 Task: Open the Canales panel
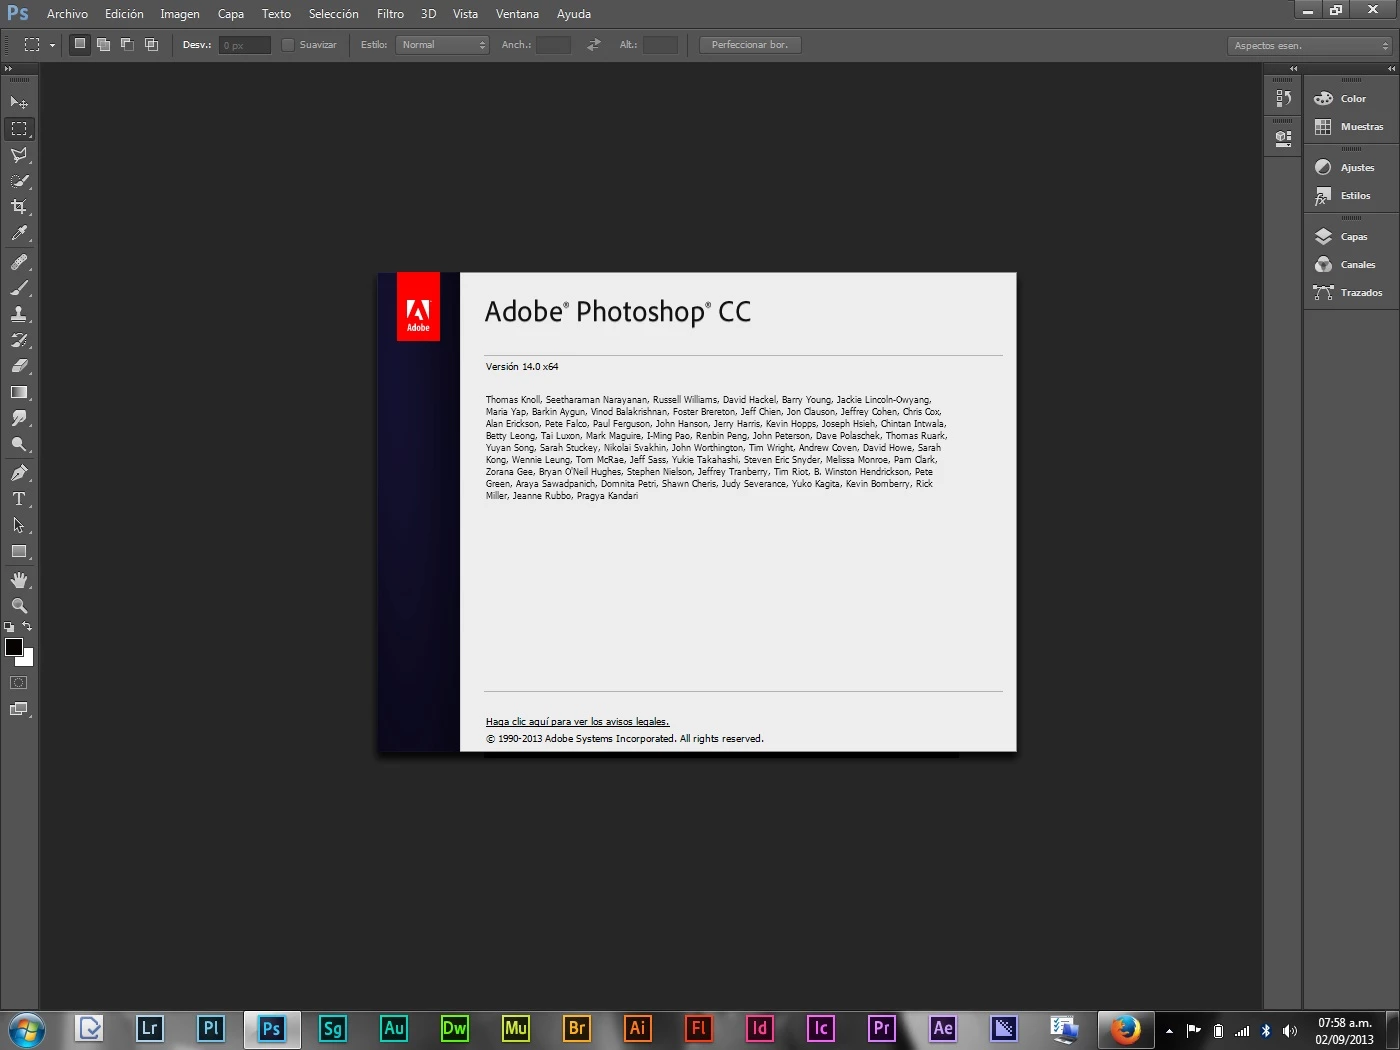click(1350, 265)
